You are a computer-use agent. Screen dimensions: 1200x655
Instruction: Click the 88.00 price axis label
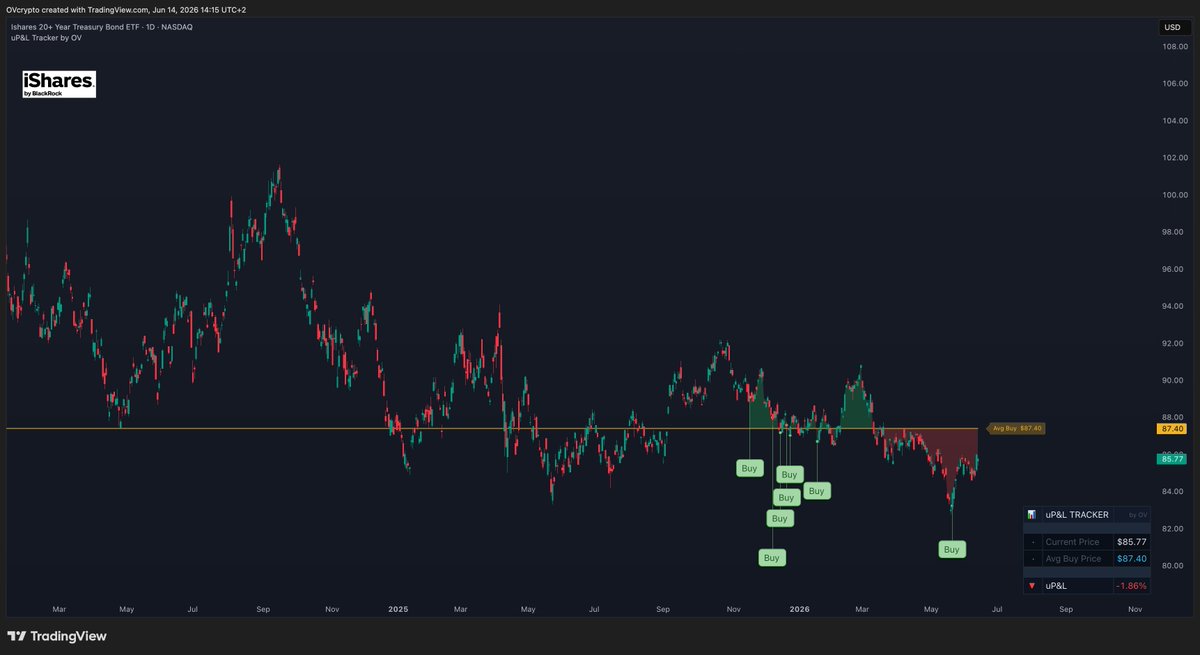[1175, 417]
